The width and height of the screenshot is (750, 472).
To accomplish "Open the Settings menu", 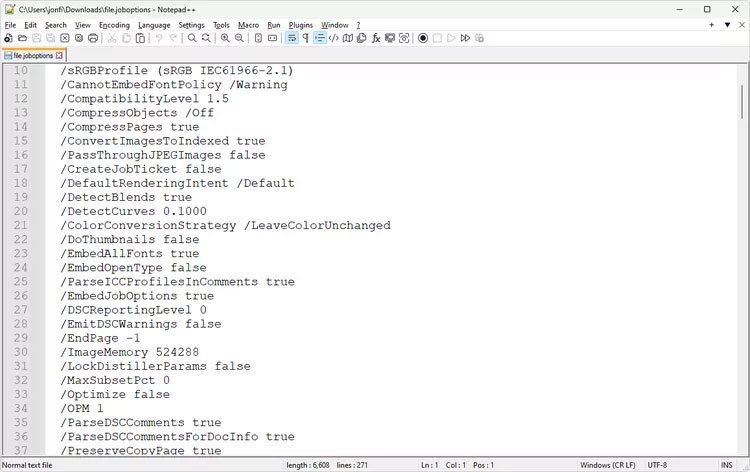I will tap(191, 25).
